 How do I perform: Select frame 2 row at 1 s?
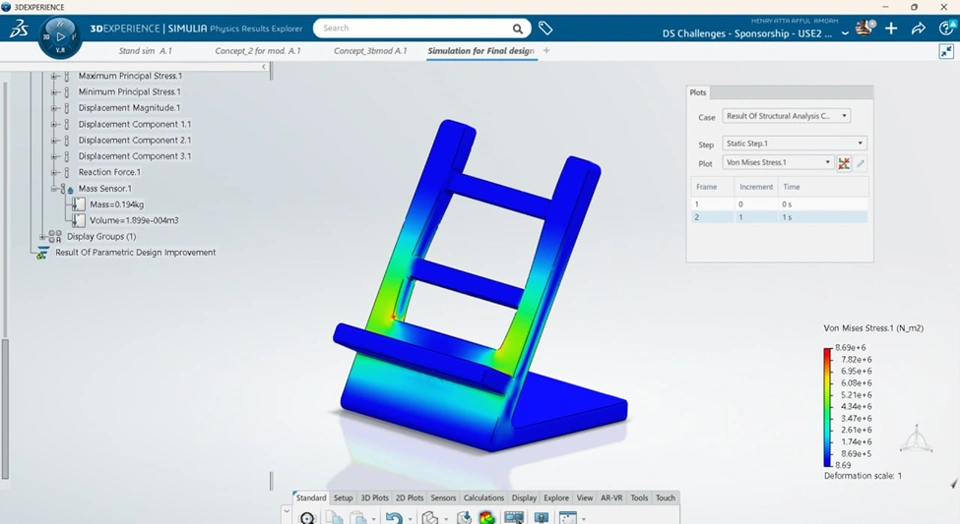pos(779,217)
